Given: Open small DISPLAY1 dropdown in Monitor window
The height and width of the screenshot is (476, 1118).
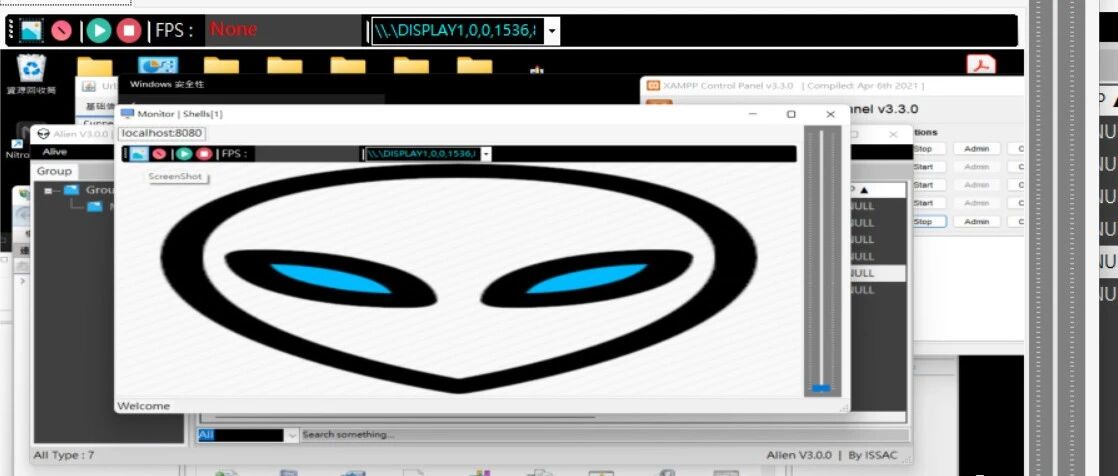Looking at the screenshot, I should [486, 154].
